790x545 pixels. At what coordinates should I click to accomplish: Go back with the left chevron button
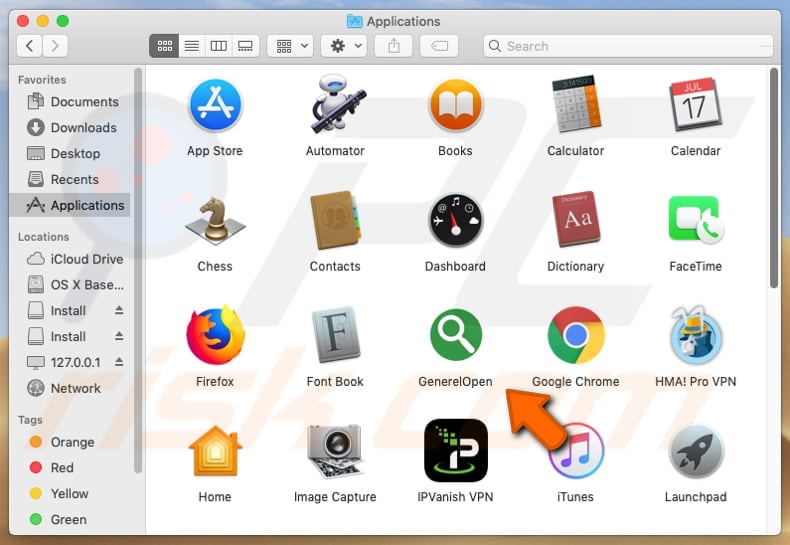click(30, 46)
